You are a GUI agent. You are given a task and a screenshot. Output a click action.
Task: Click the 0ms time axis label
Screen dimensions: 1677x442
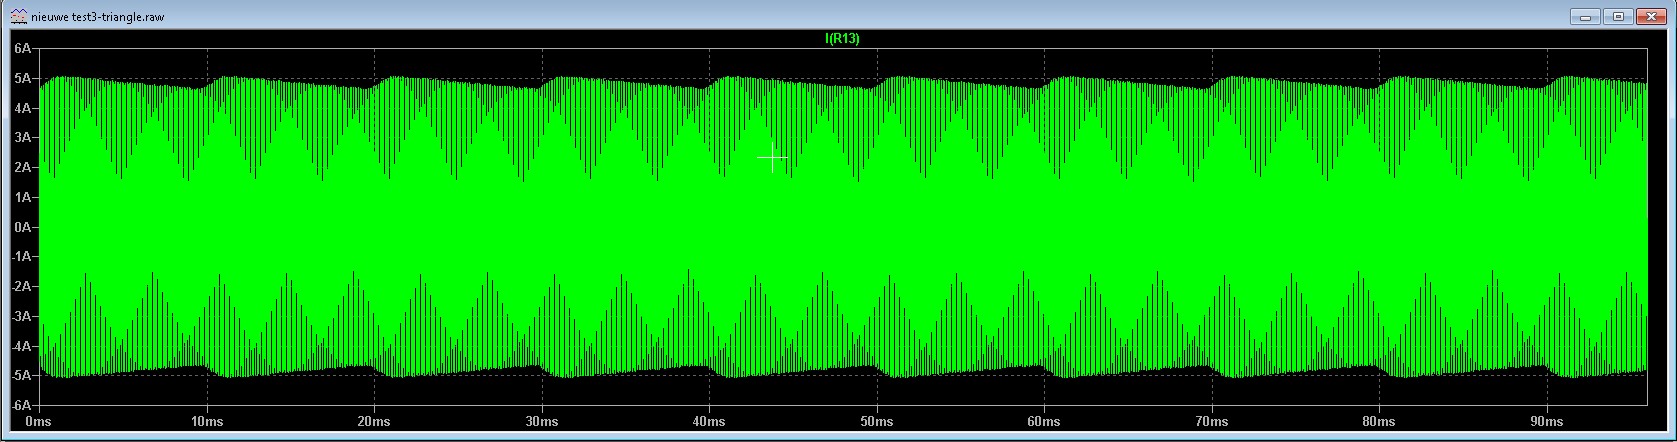[39, 423]
